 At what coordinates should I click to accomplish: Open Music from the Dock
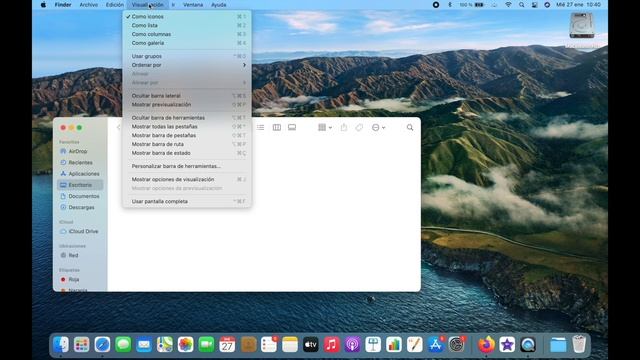331,344
